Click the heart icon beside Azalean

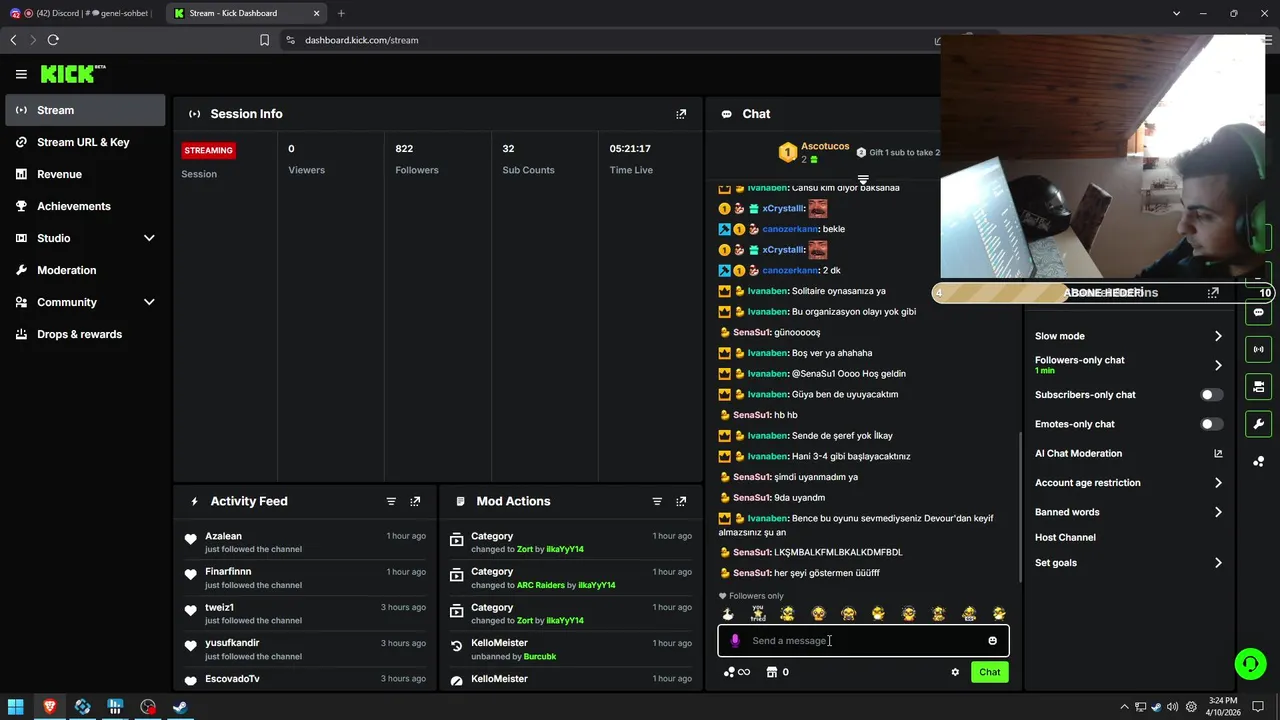(190, 540)
